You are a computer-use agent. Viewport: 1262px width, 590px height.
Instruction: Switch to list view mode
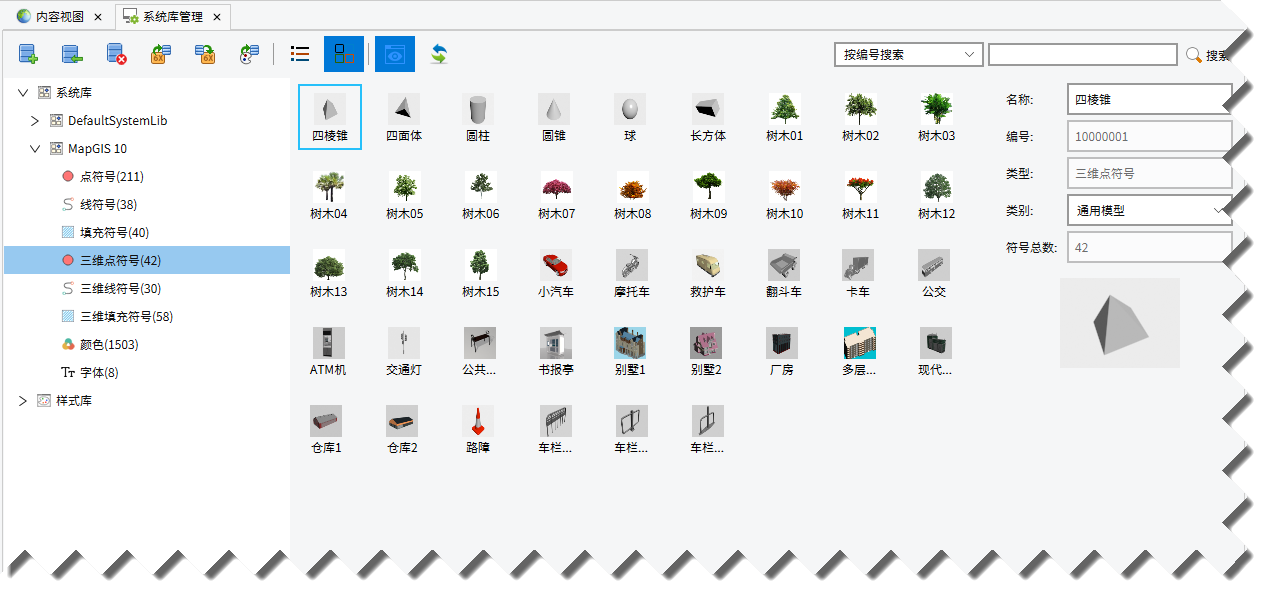pyautogui.click(x=299, y=54)
